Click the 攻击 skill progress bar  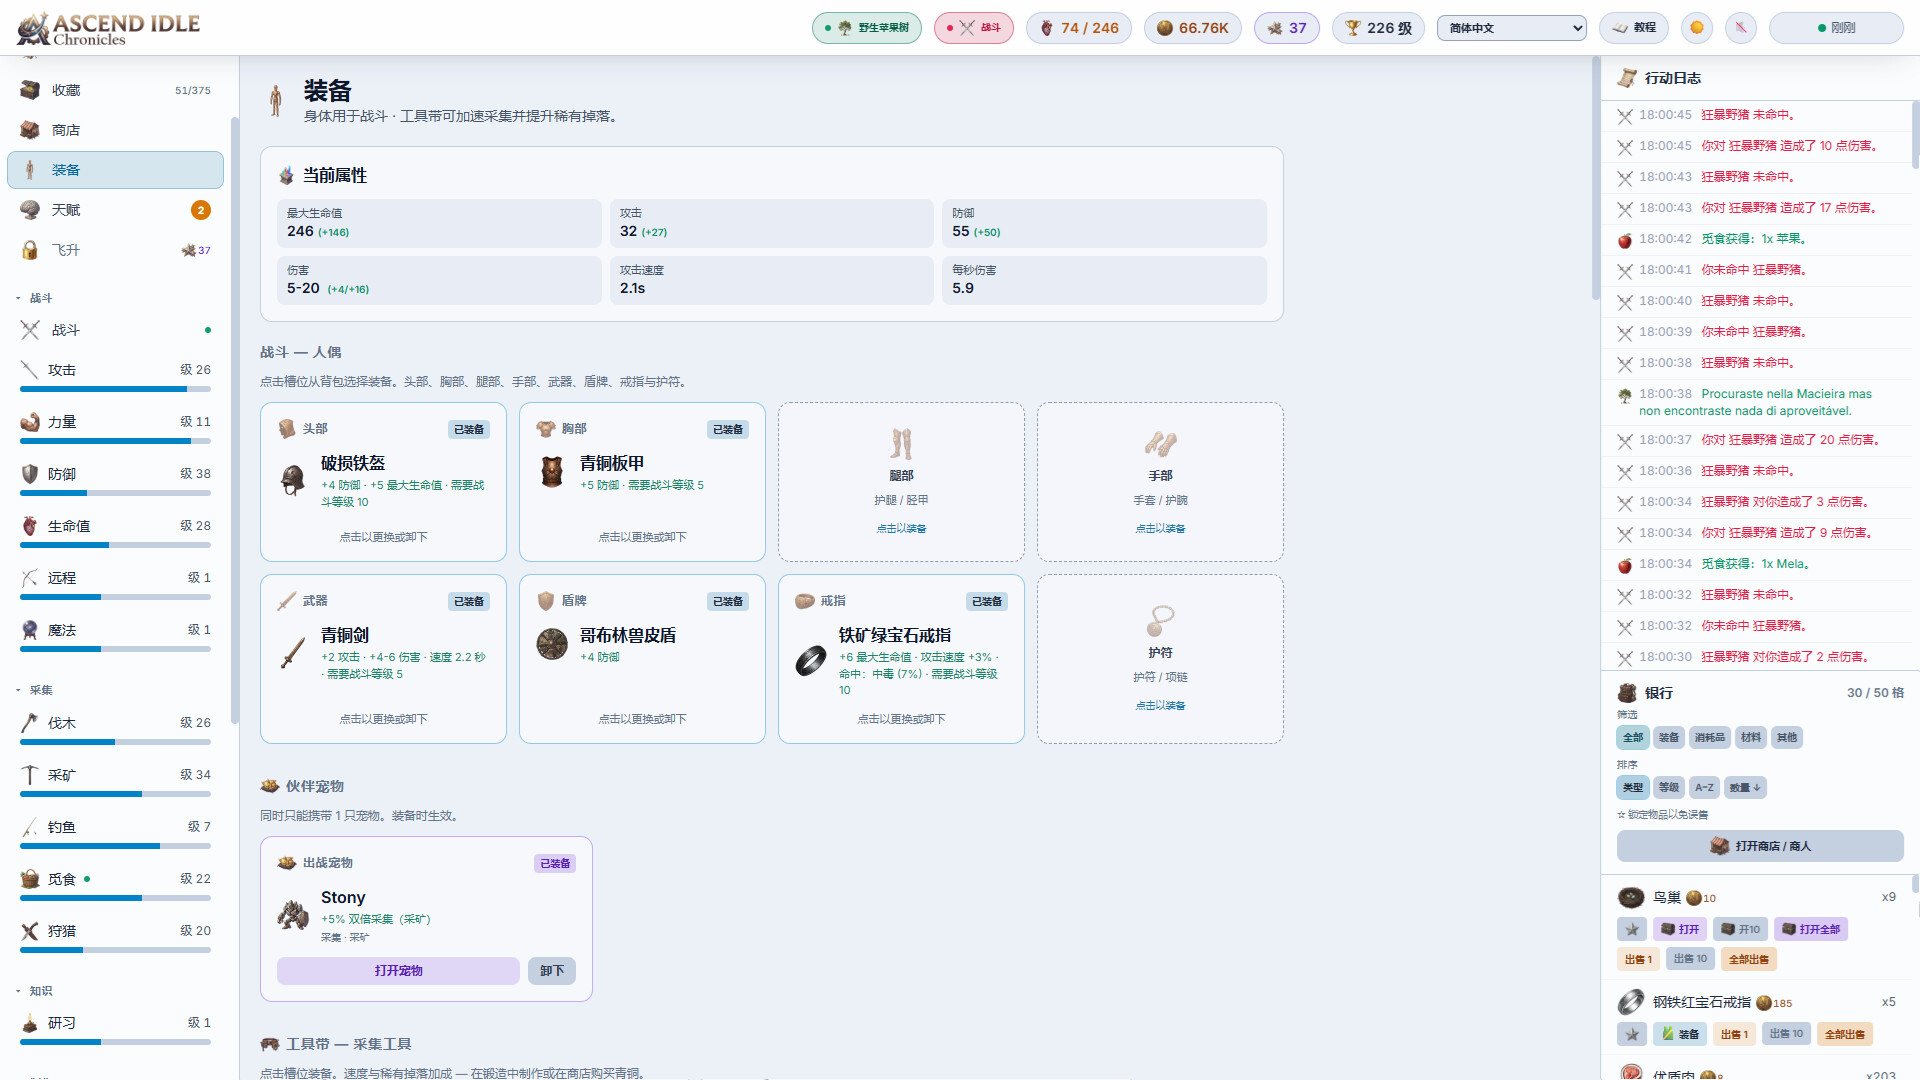click(x=115, y=390)
